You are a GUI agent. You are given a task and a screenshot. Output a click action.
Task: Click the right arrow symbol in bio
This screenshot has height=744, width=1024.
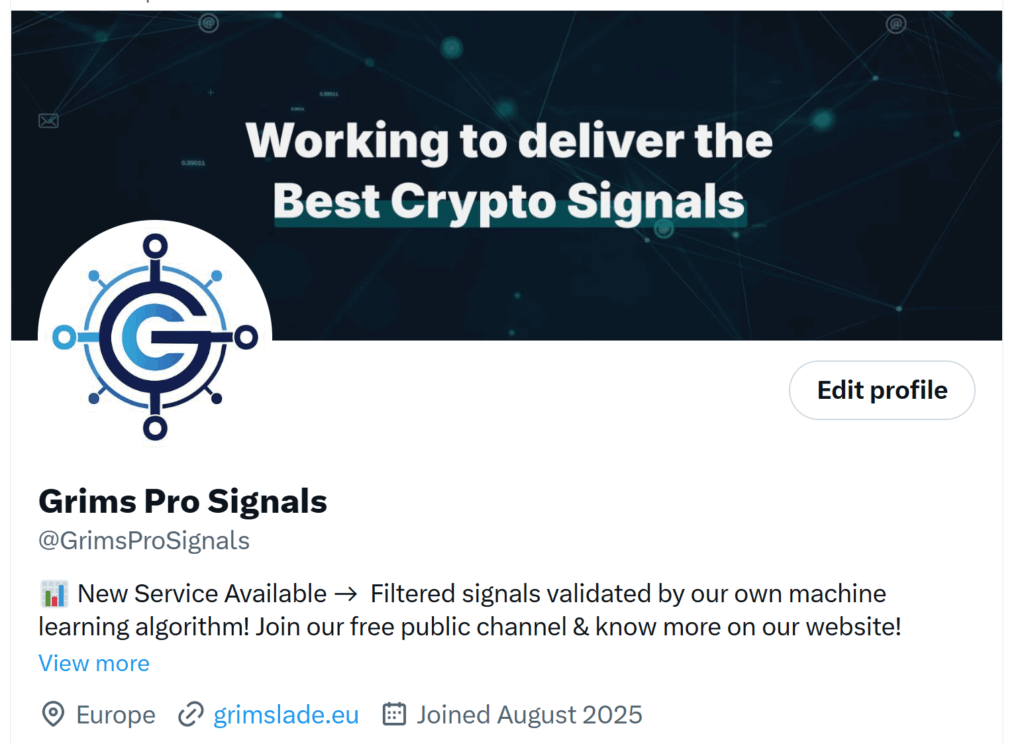click(x=347, y=594)
